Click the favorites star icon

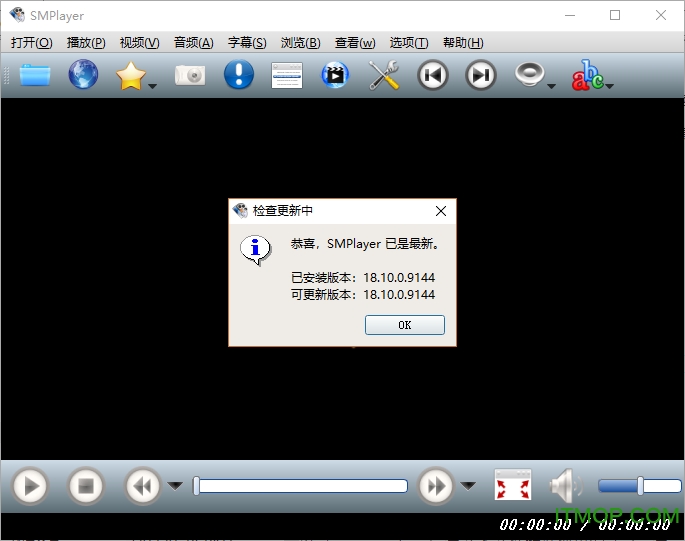point(131,76)
